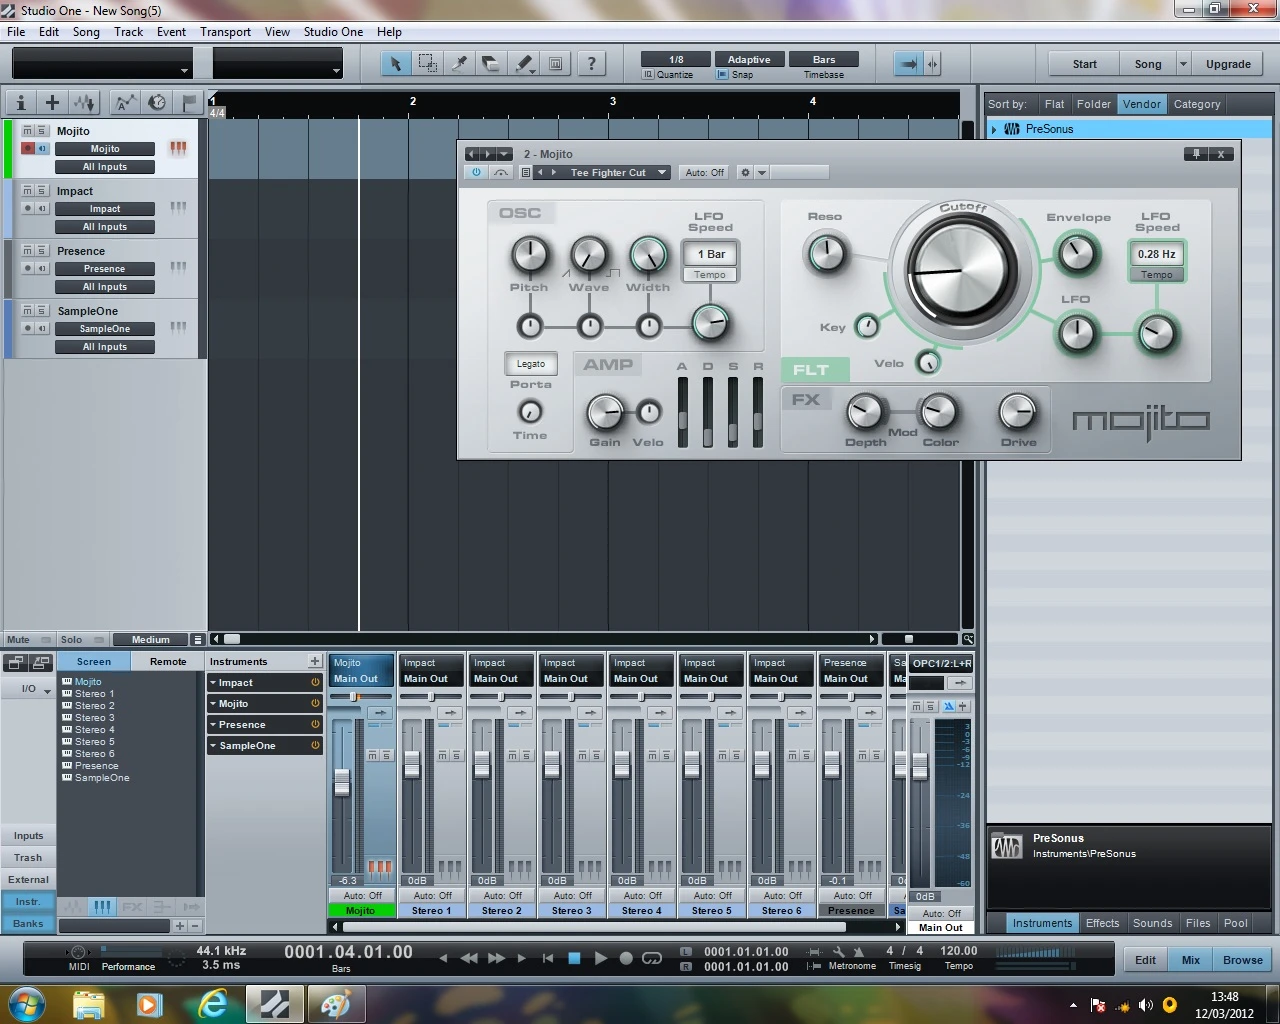
Task: Select the Eraser tool
Action: (491, 64)
